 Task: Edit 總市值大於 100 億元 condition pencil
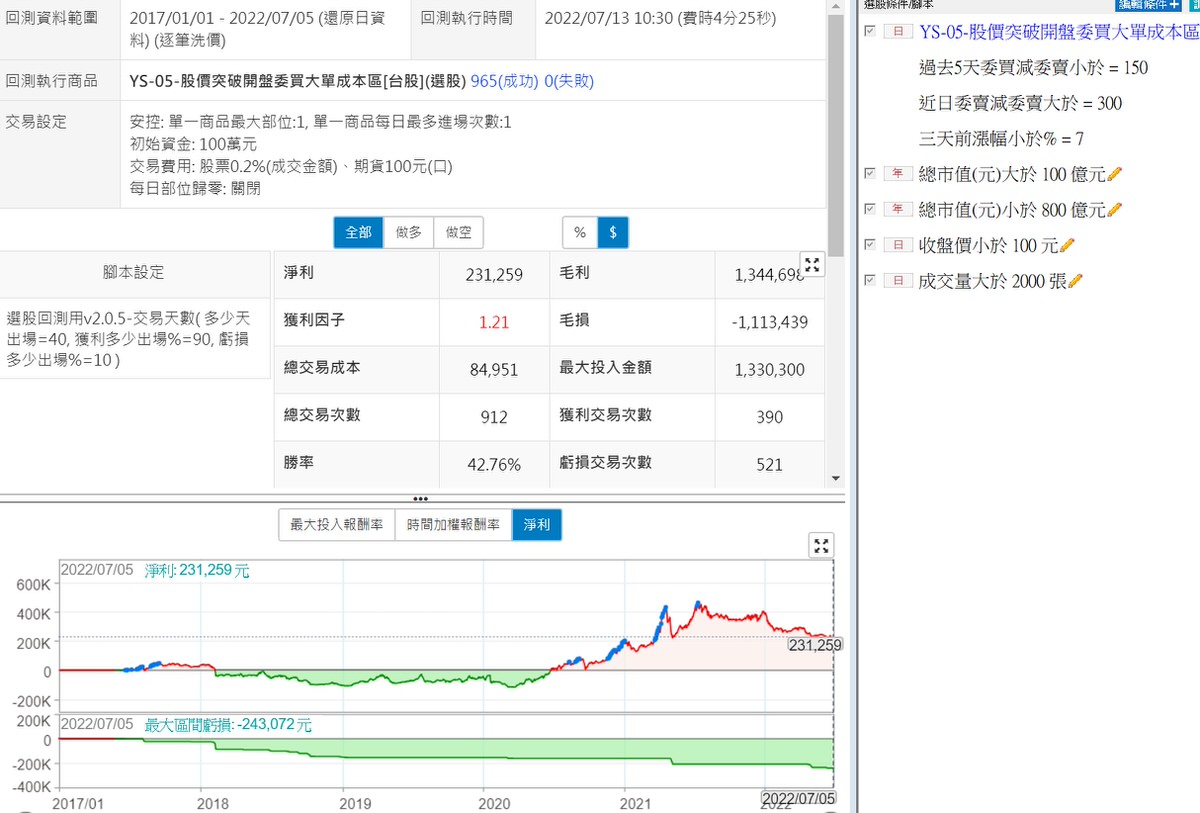tap(1115, 175)
